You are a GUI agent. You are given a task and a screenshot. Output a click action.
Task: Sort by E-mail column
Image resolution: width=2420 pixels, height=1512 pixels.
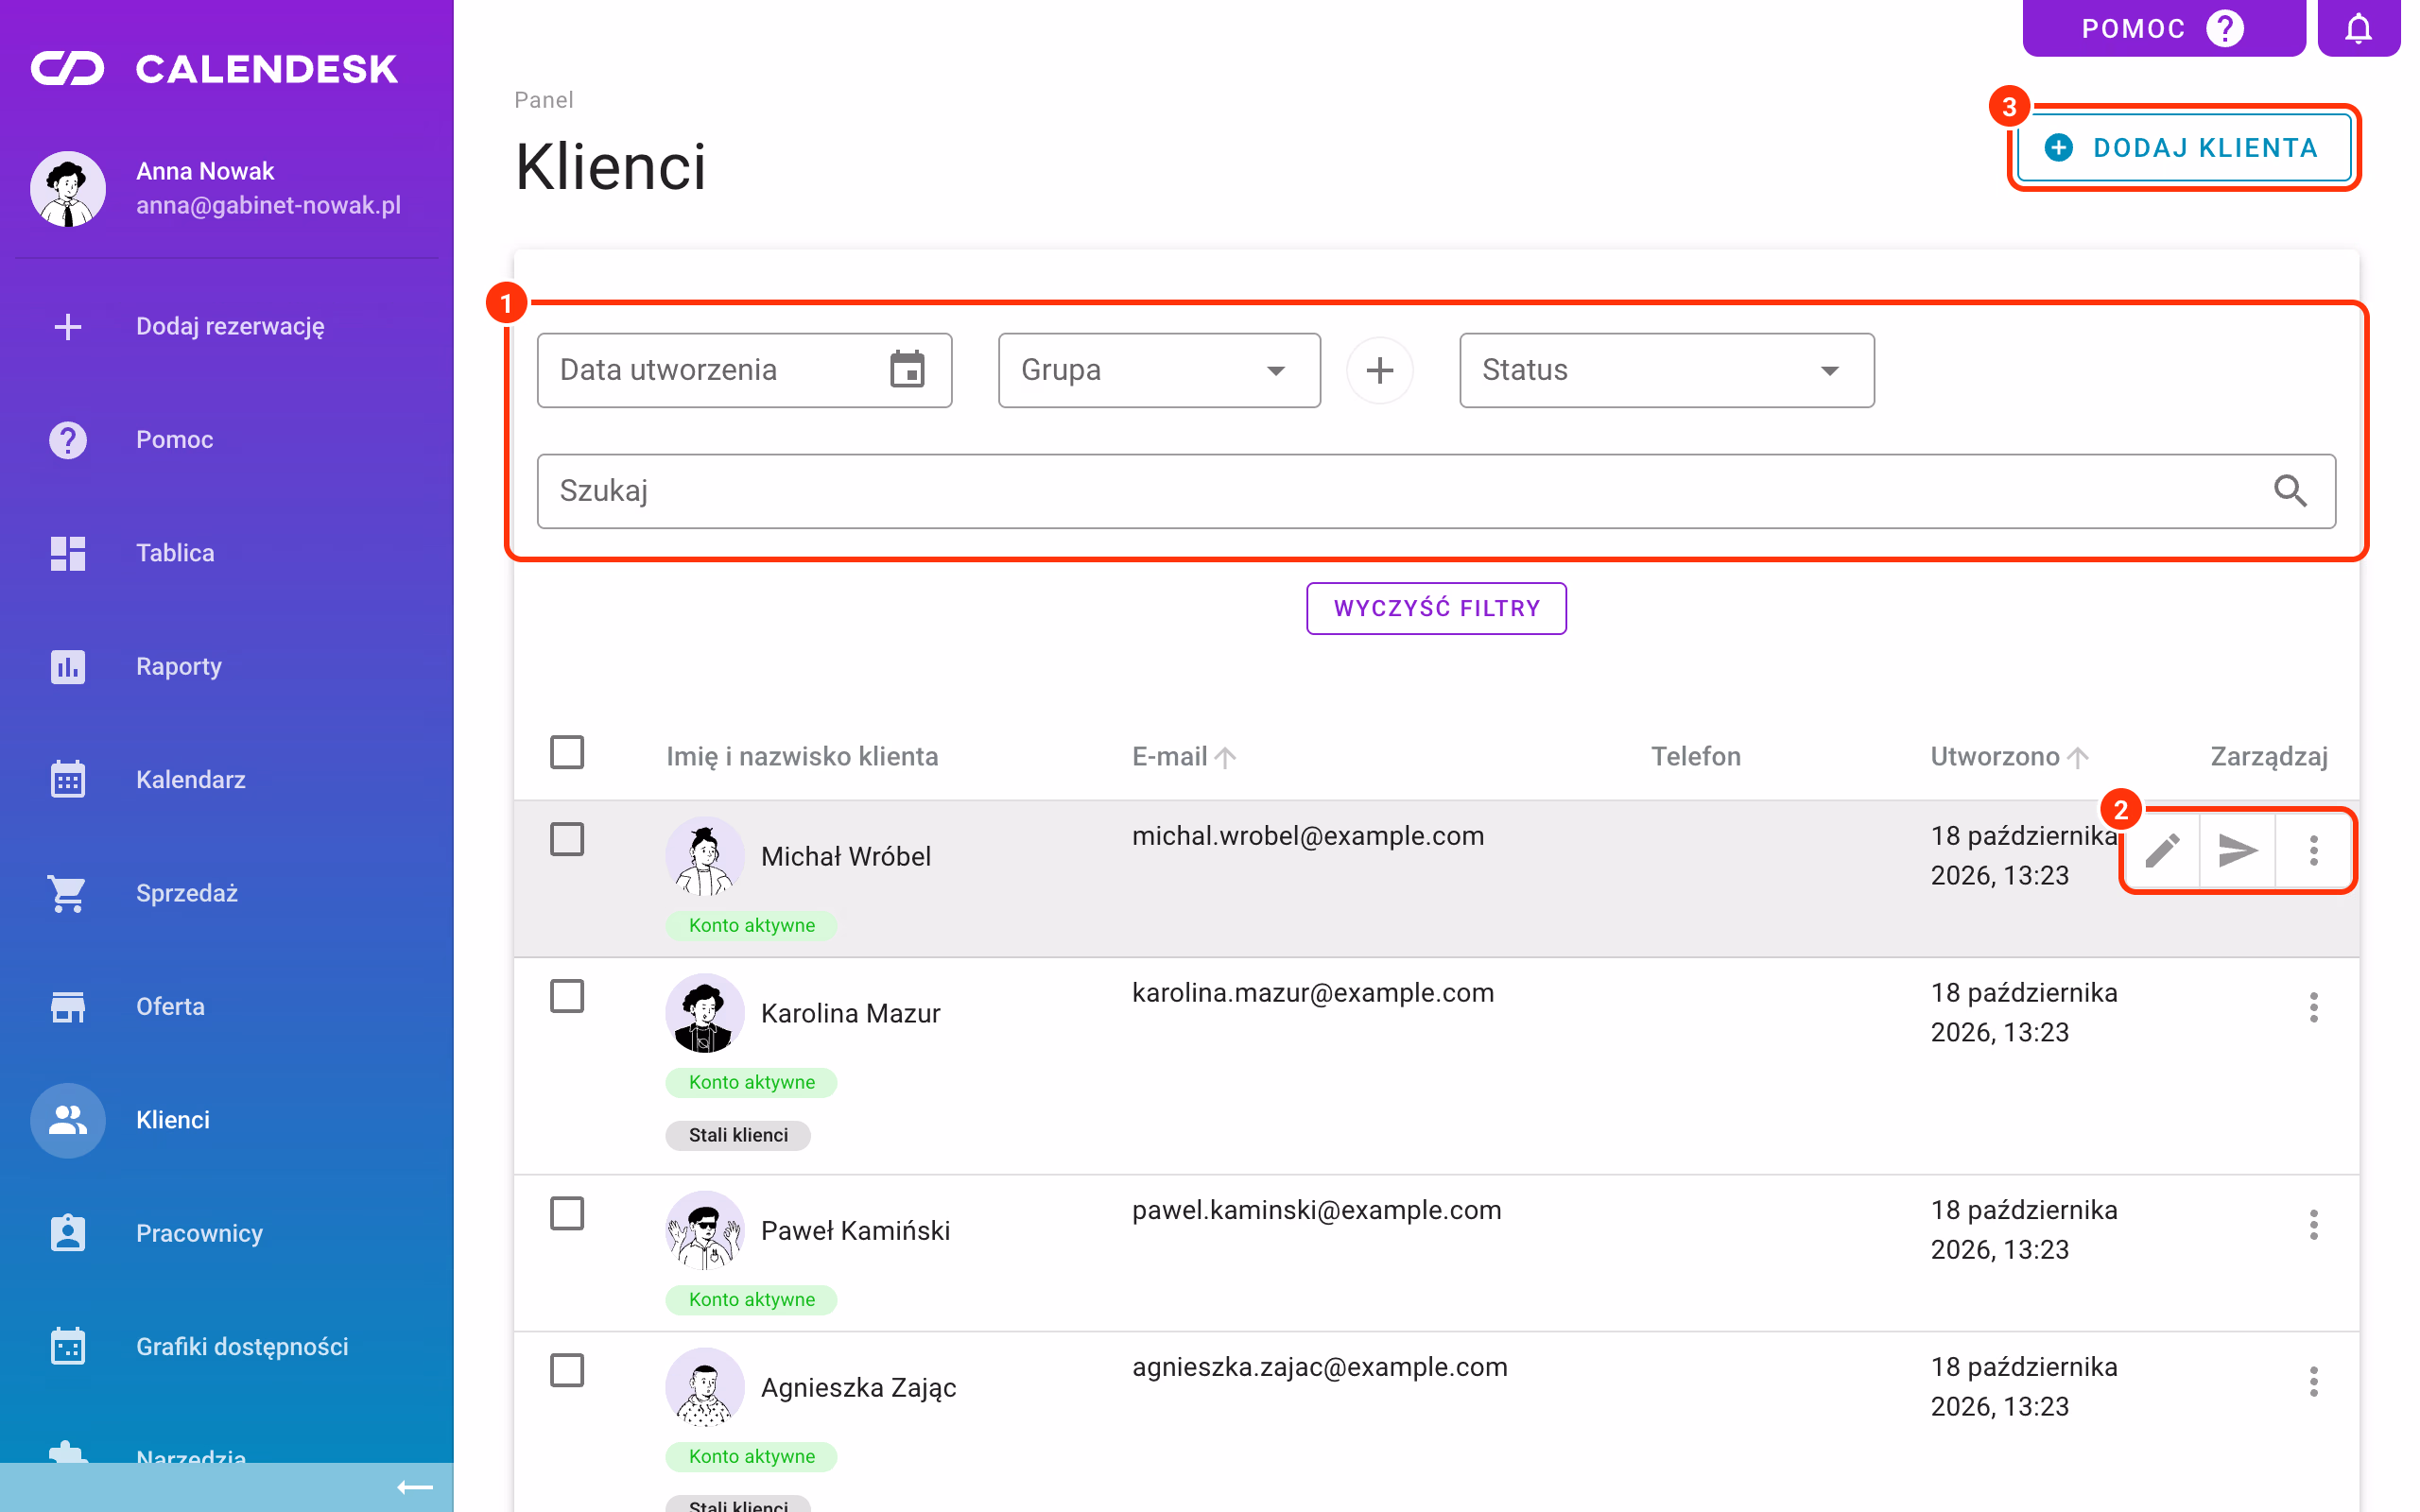pos(1184,756)
